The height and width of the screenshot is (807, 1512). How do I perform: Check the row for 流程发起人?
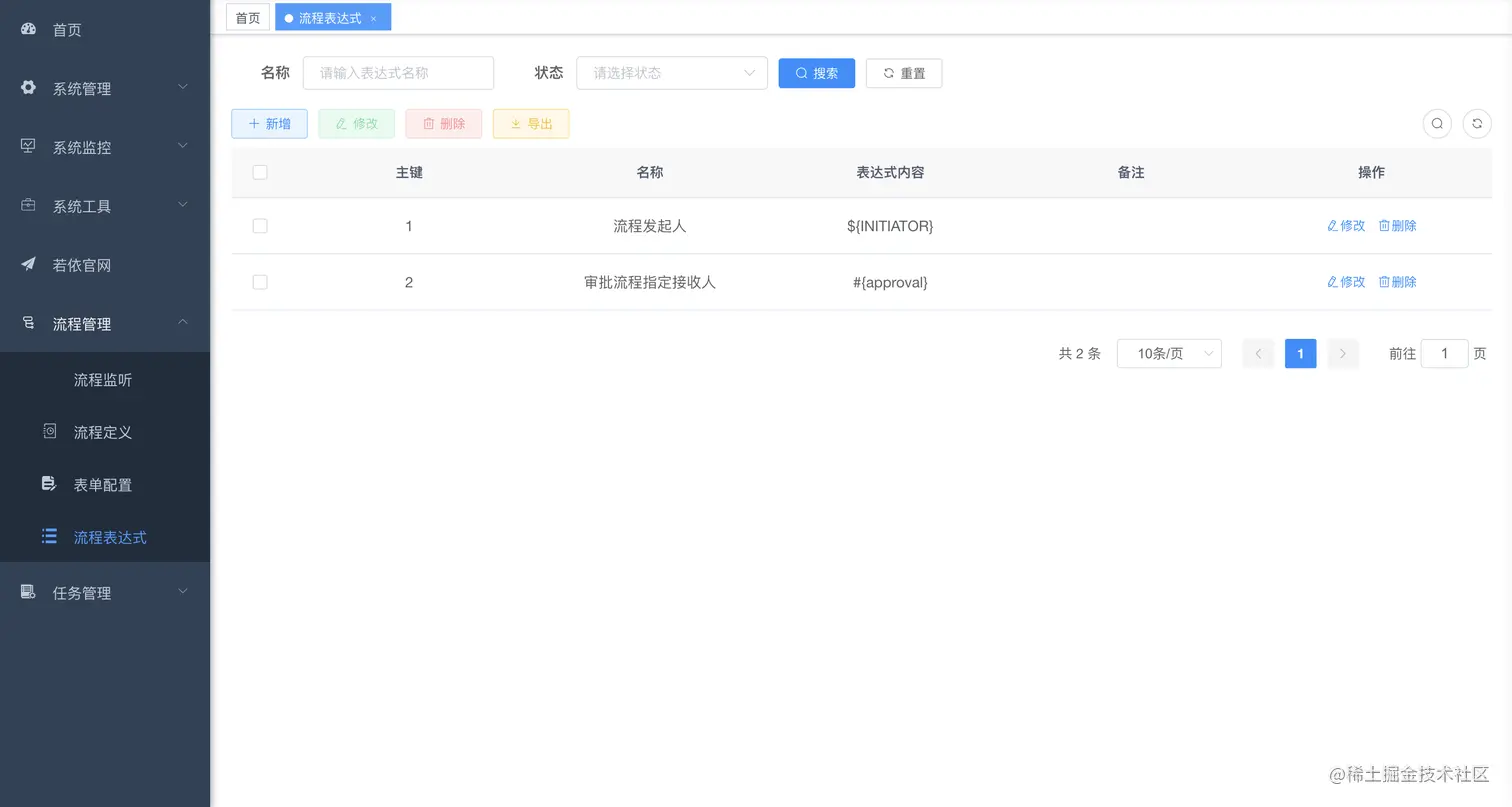tap(260, 226)
